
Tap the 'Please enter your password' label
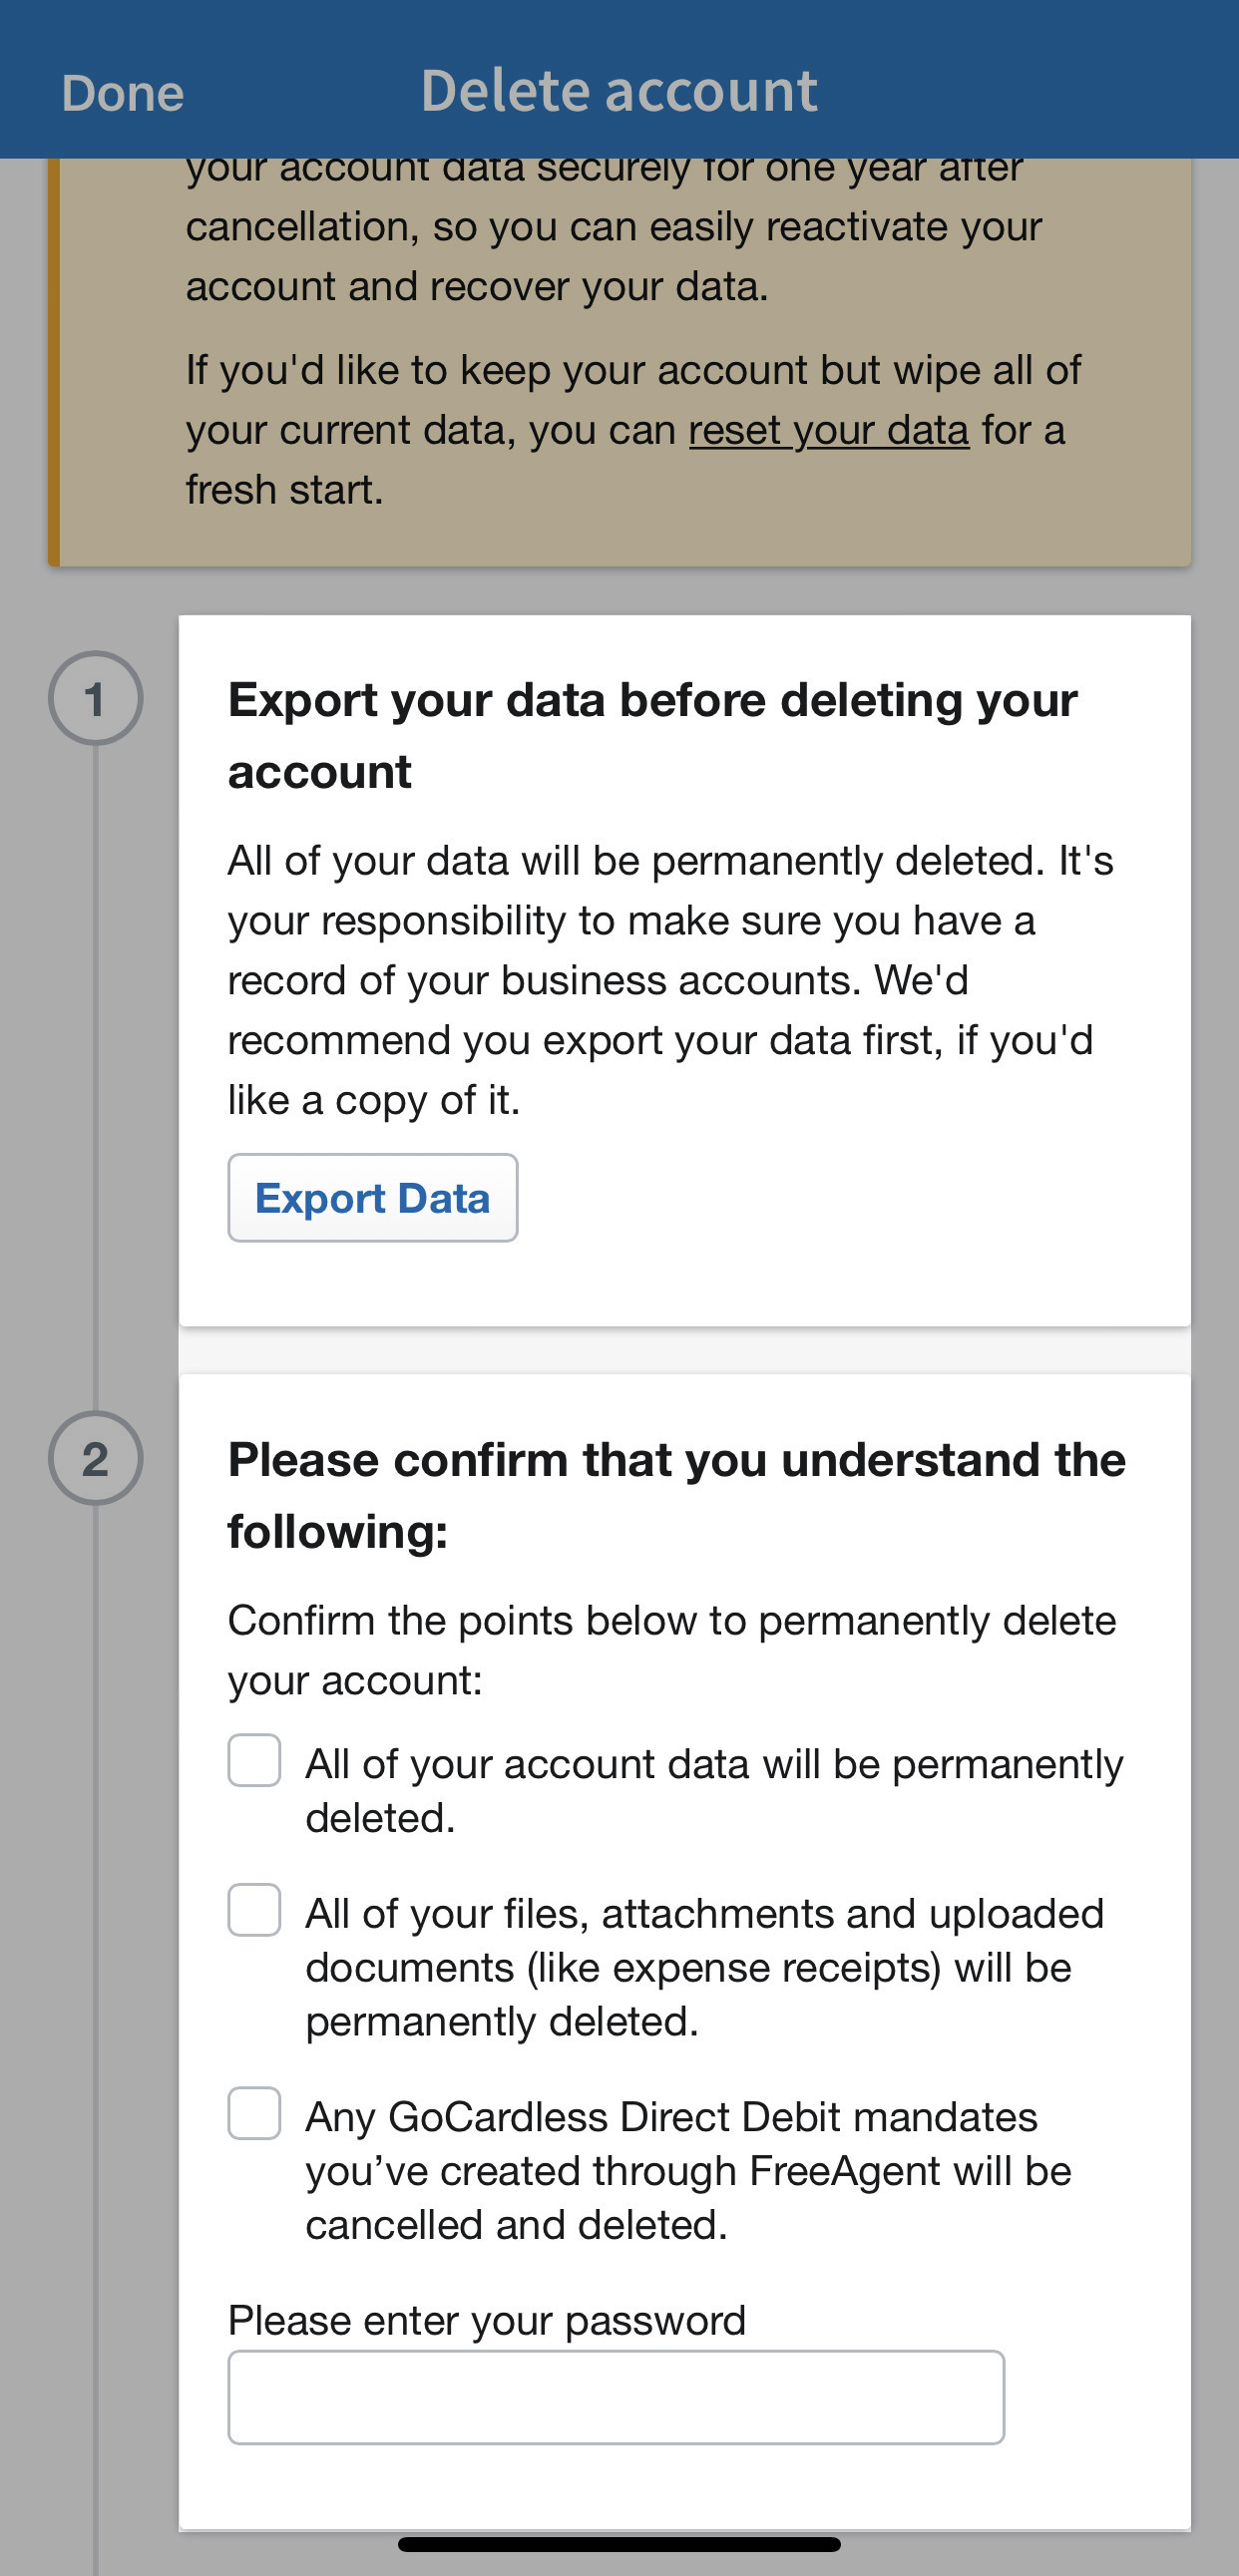point(487,2319)
